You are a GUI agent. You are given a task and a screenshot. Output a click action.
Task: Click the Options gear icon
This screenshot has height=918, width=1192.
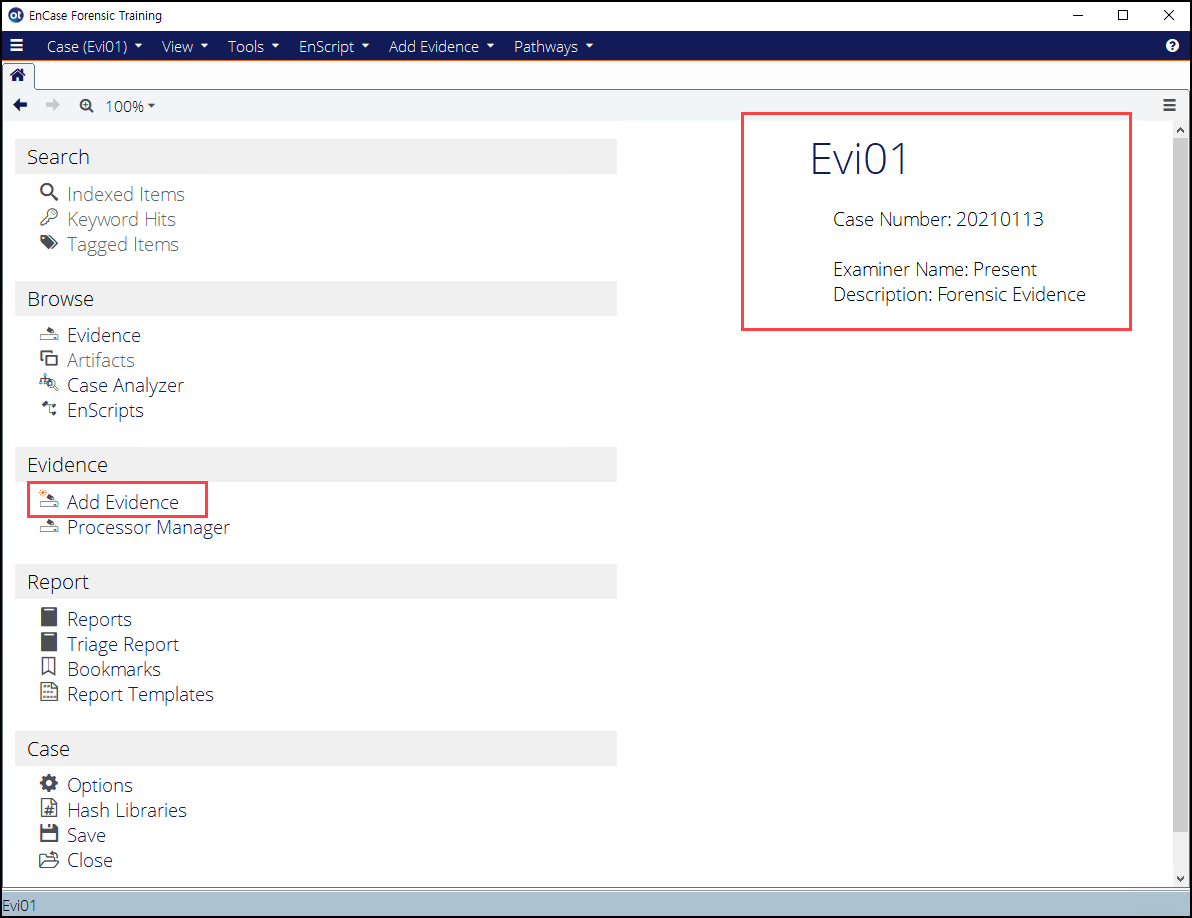coord(49,783)
